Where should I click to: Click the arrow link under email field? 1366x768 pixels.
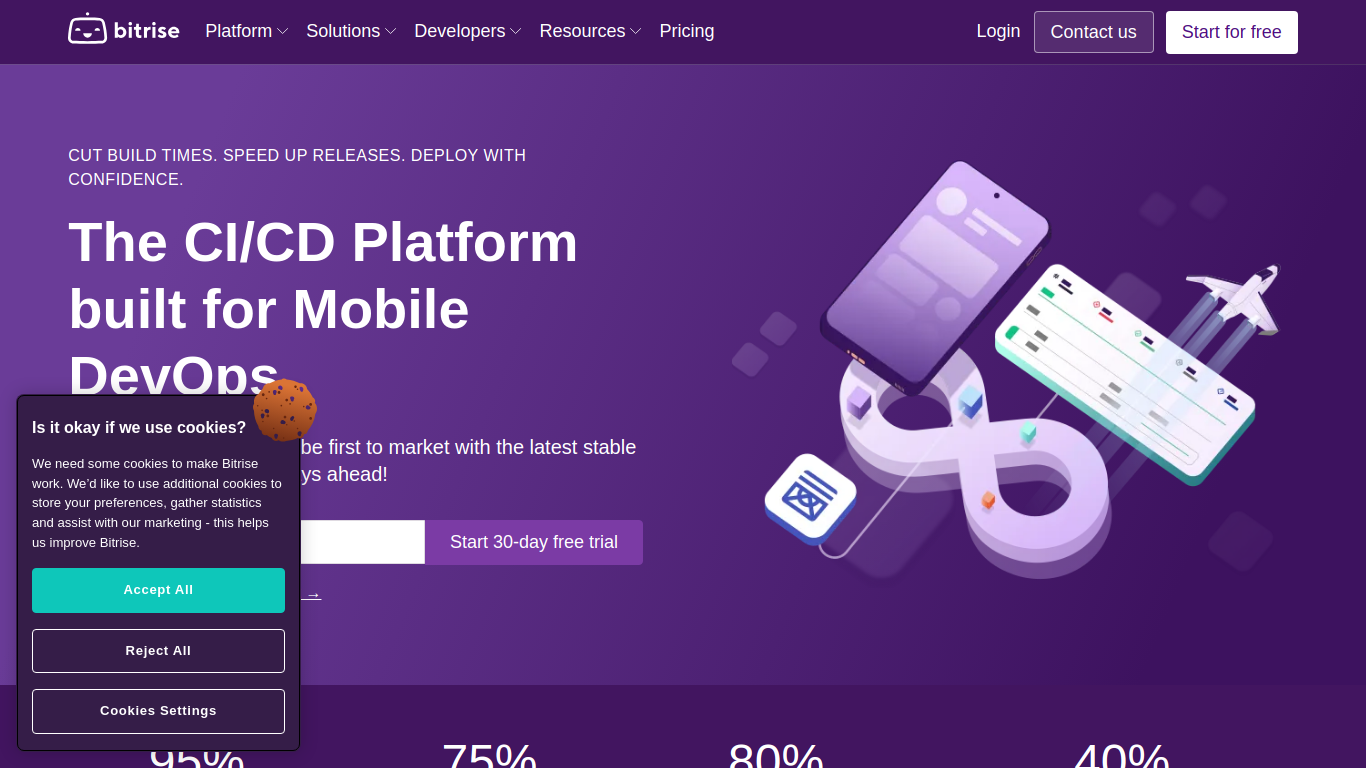pyautogui.click(x=312, y=595)
